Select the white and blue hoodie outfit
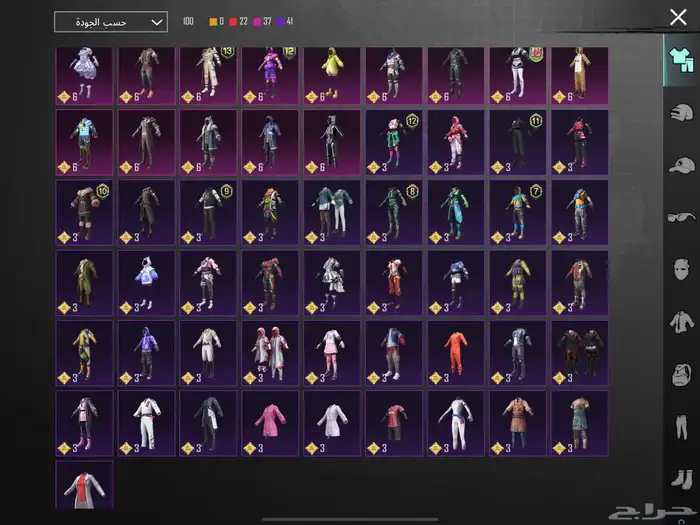700x525 pixels. click(146, 283)
